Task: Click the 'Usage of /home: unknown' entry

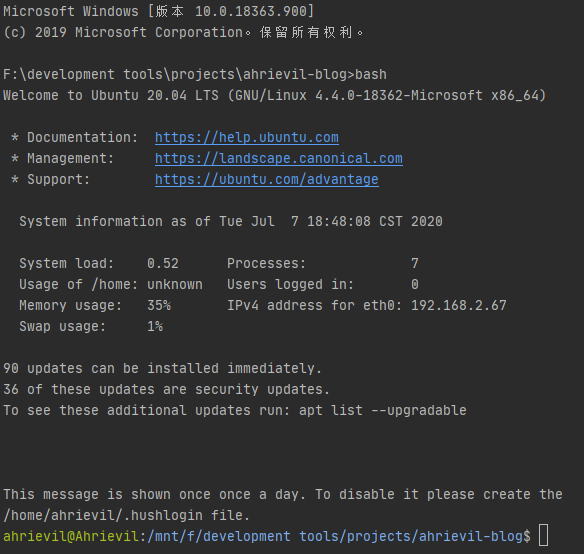Action: click(x=111, y=284)
